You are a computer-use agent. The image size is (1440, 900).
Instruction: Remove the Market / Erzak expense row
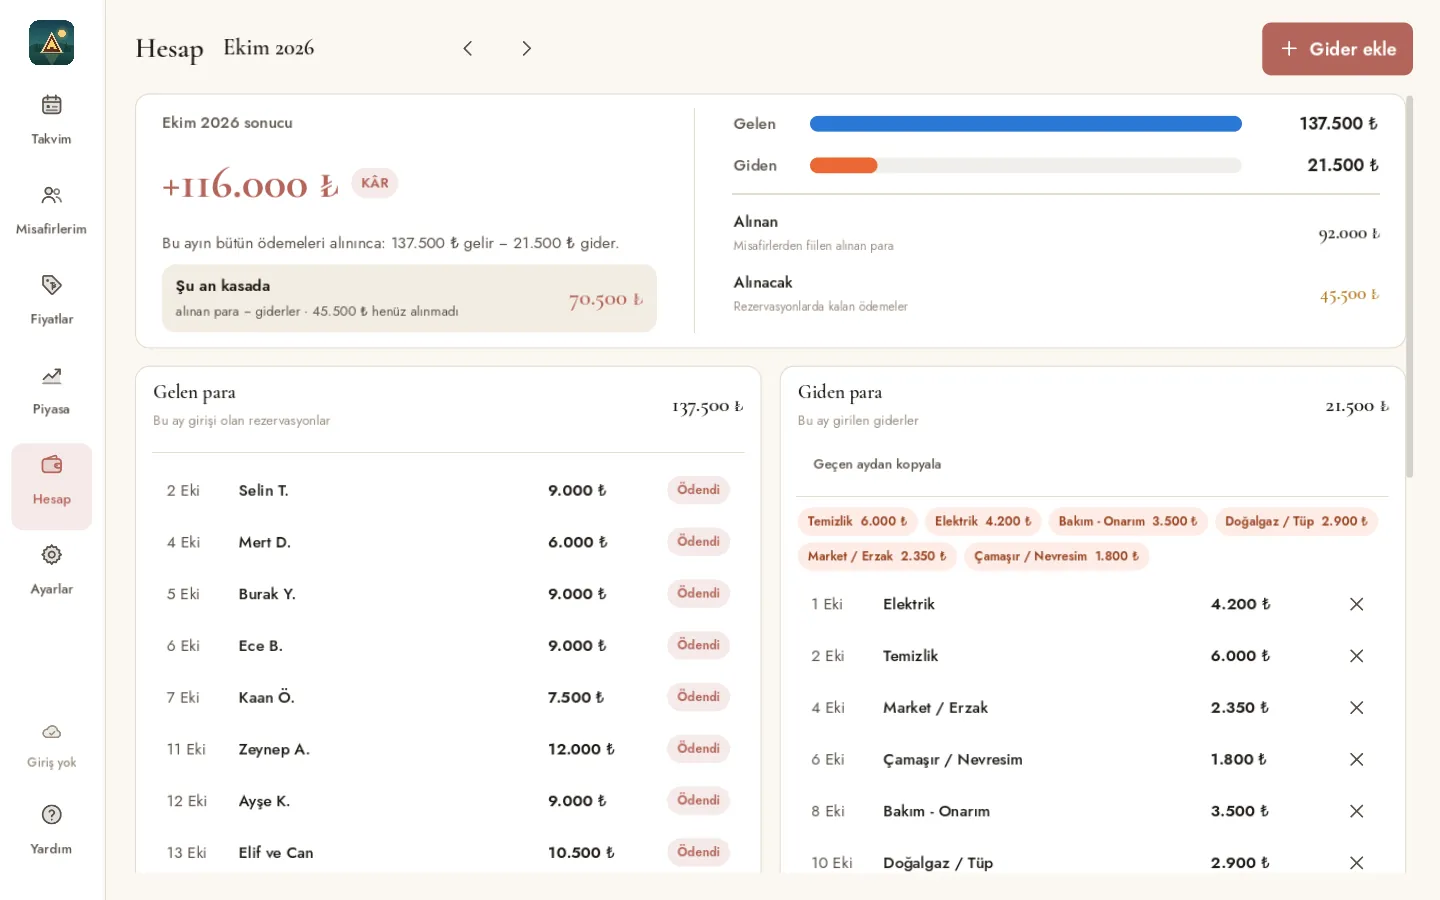[1356, 708]
